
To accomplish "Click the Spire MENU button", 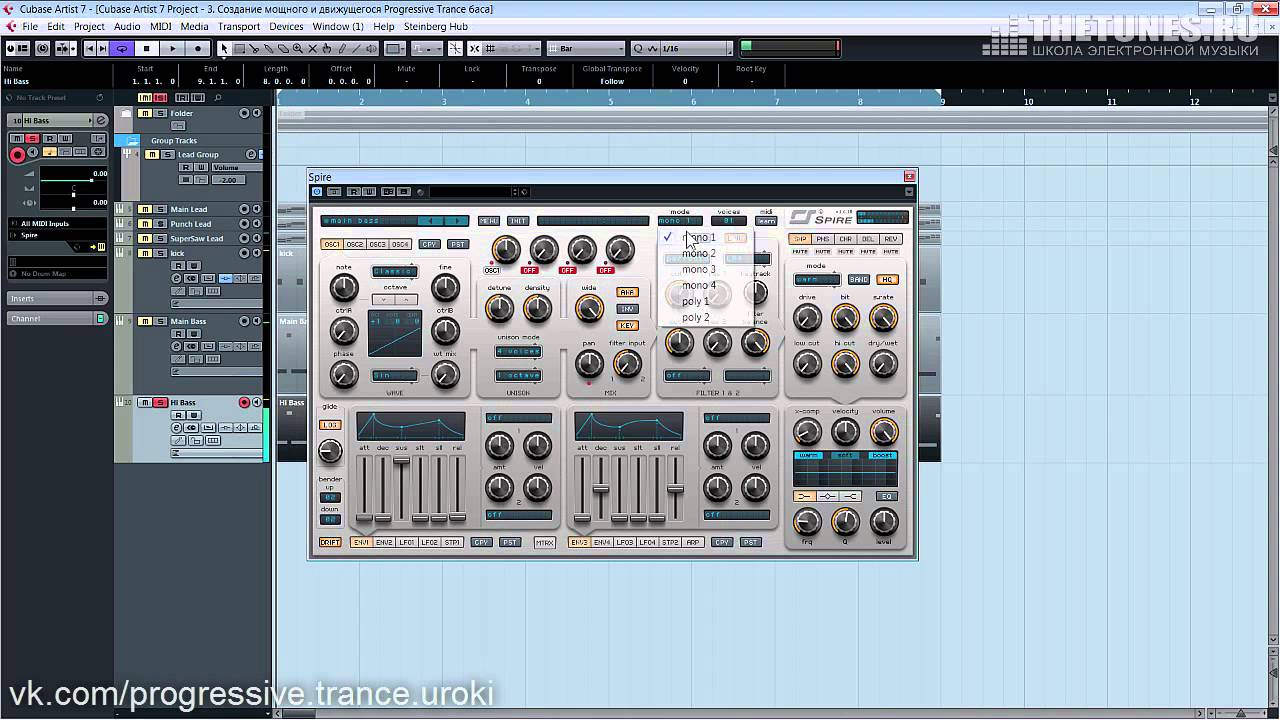I will tap(489, 221).
